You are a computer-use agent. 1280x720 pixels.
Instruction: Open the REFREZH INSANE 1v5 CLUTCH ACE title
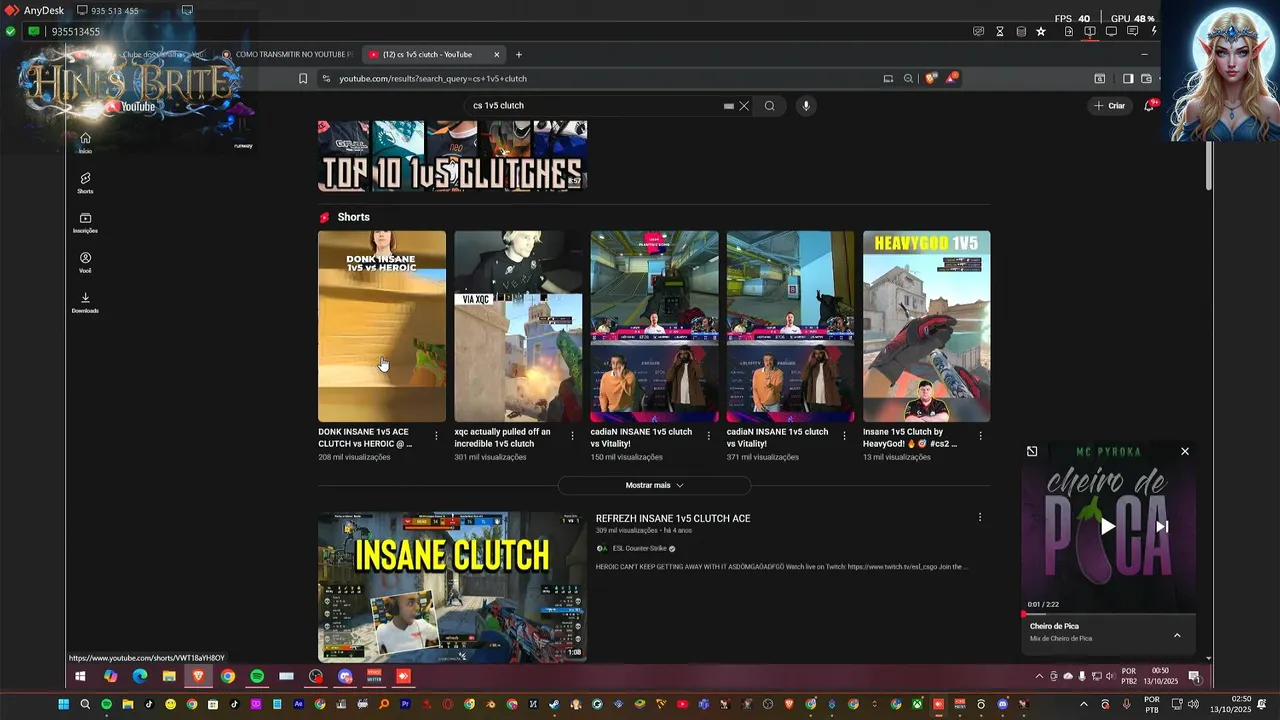point(673,518)
